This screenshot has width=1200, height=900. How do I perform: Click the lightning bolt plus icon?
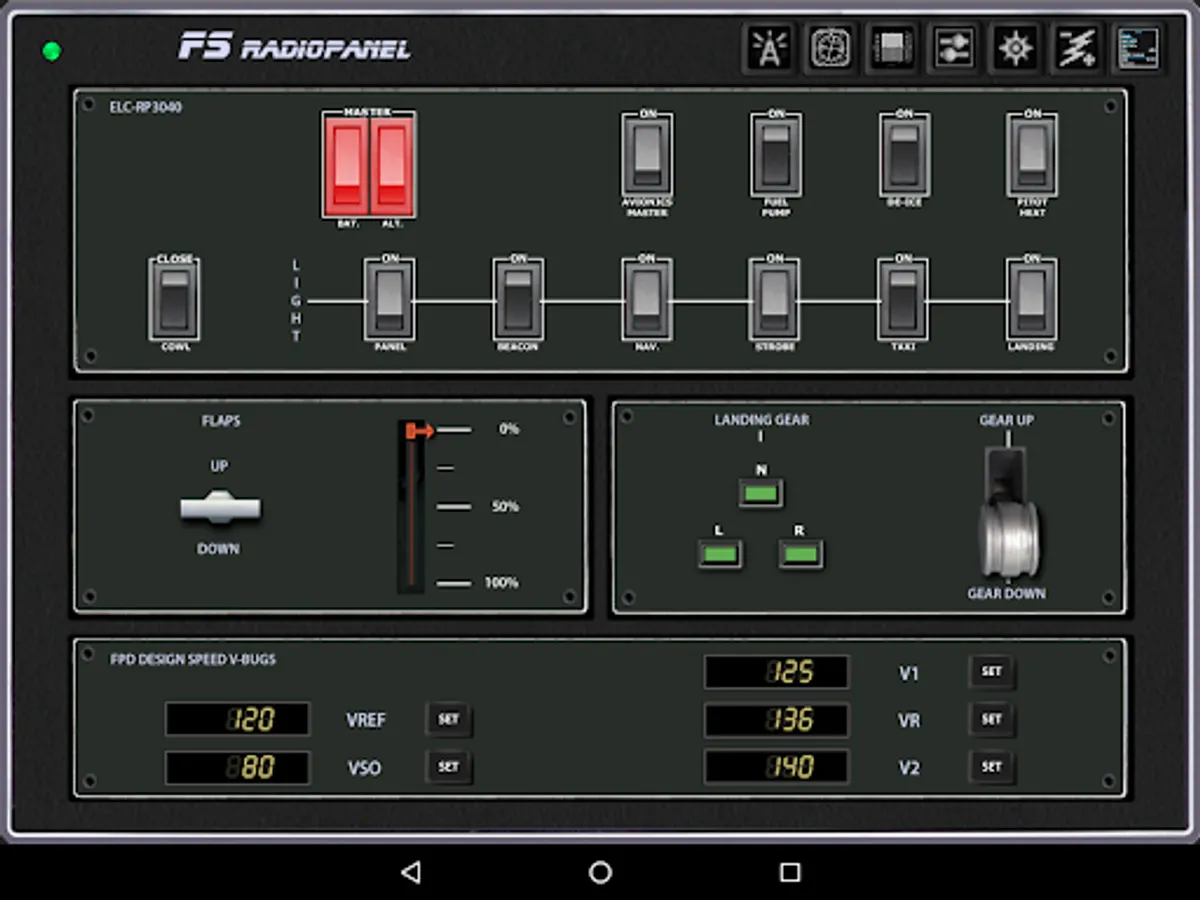[1077, 48]
